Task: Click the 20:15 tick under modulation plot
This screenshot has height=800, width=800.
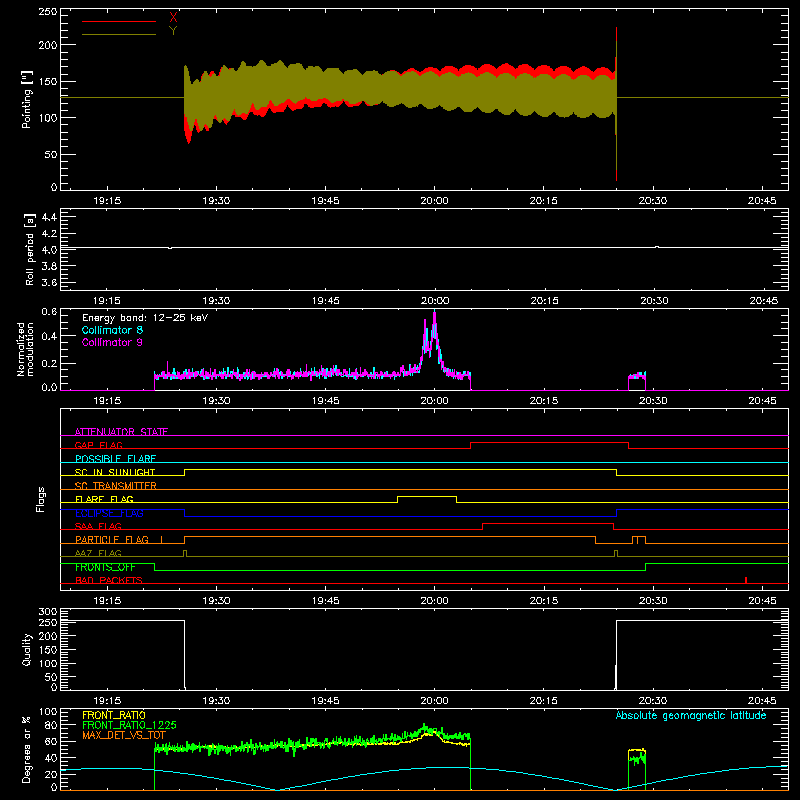Action: [x=544, y=401]
